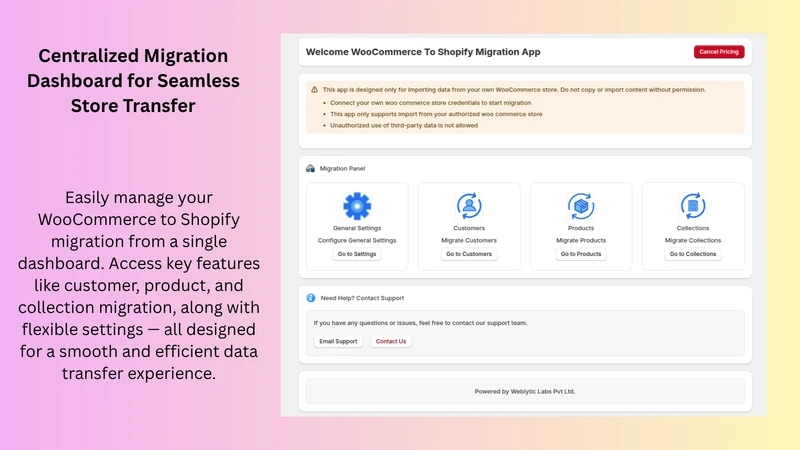Screen dimensions: 800x450
Task: Click 'Centralized Migration Dashboard' headline text
Action: [133, 81]
